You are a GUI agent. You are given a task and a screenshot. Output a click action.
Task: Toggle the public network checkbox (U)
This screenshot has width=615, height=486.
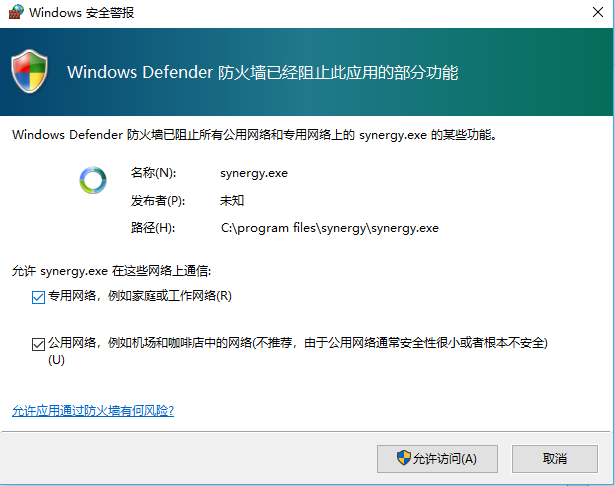[x=38, y=344]
